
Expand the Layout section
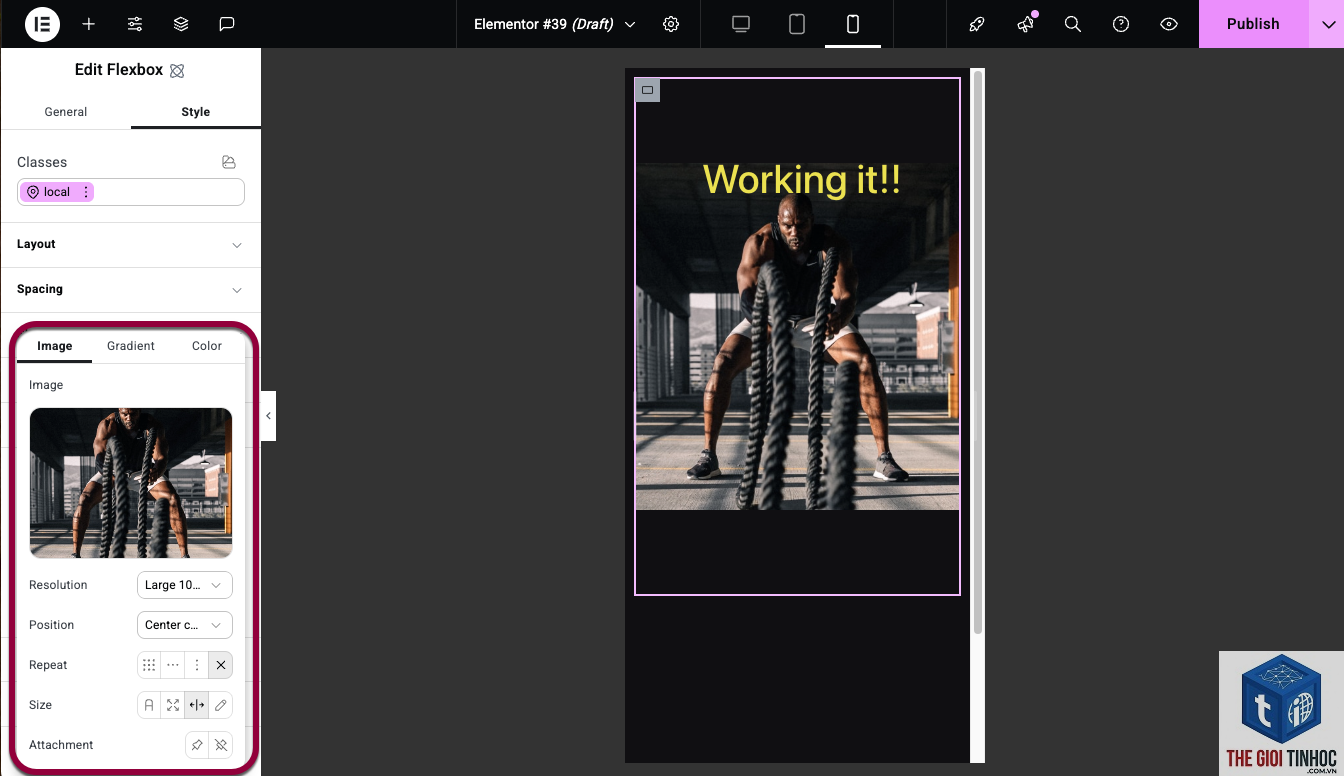(x=131, y=244)
